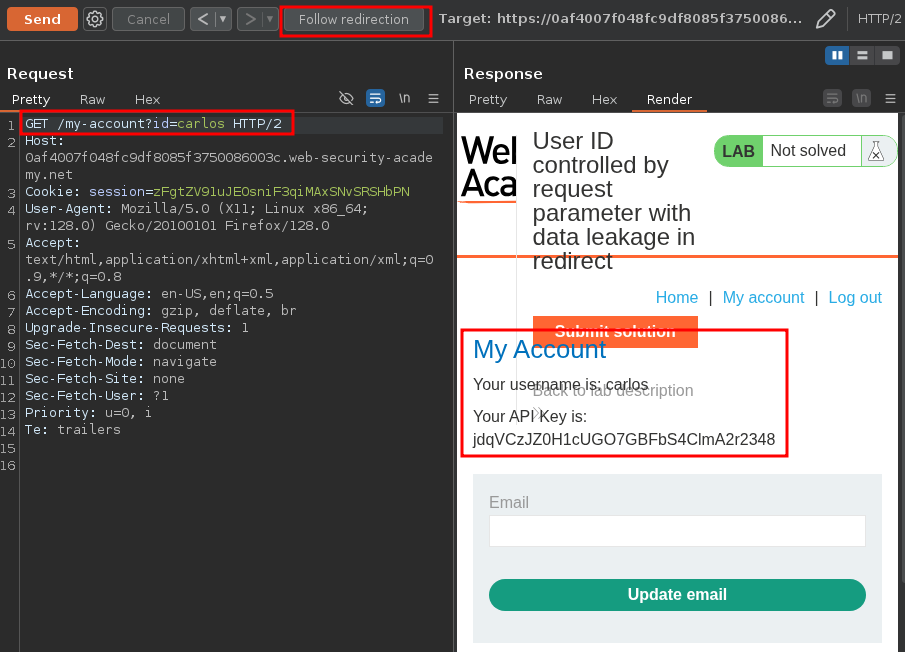This screenshot has width=905, height=652.
Task: Toggle word wrap in Request panel
Action: point(375,98)
